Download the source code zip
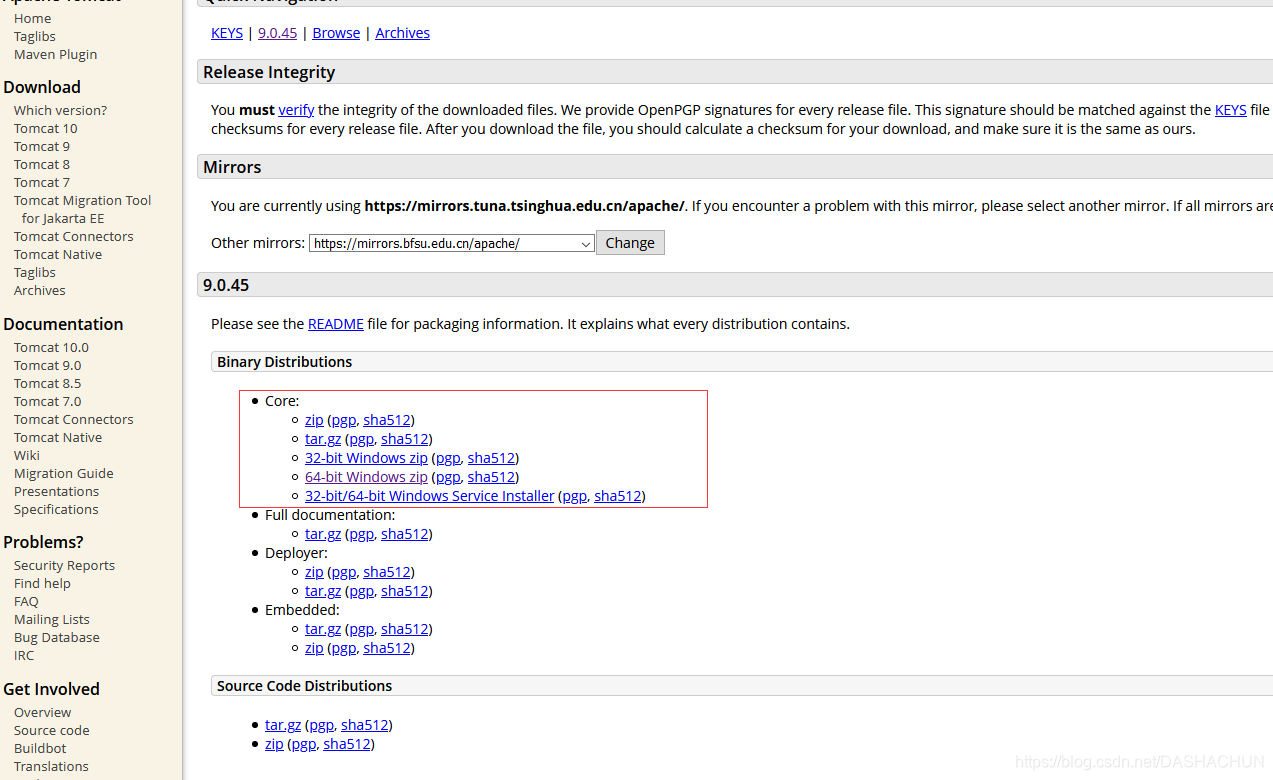Viewport: 1273px width, 780px height. tap(274, 744)
